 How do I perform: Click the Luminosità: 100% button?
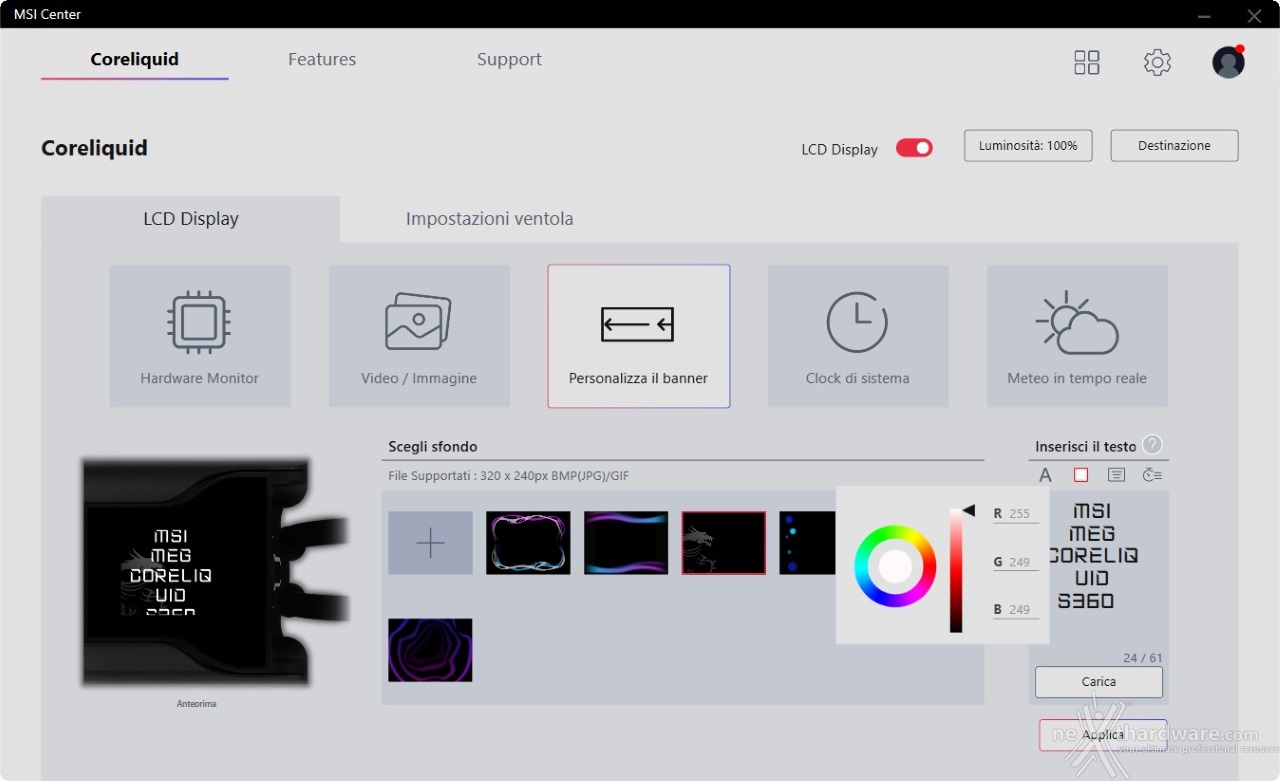(1028, 146)
